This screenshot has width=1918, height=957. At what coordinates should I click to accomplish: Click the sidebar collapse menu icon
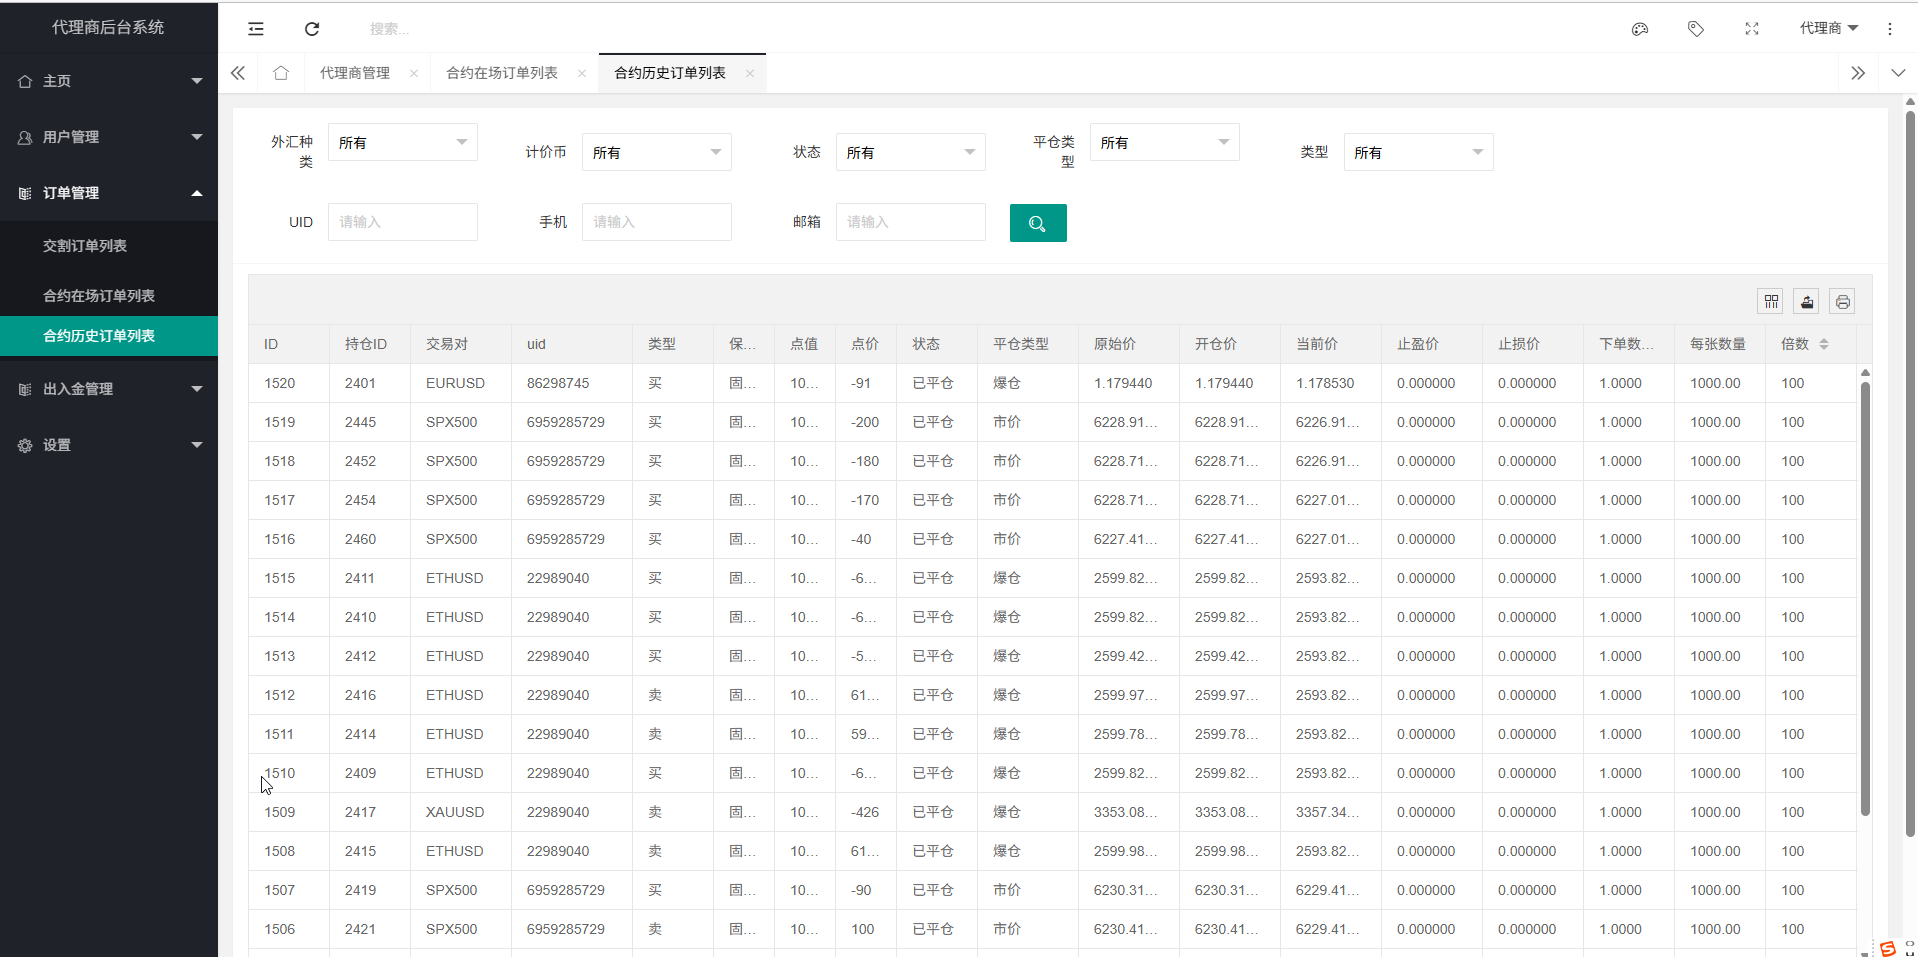click(256, 29)
